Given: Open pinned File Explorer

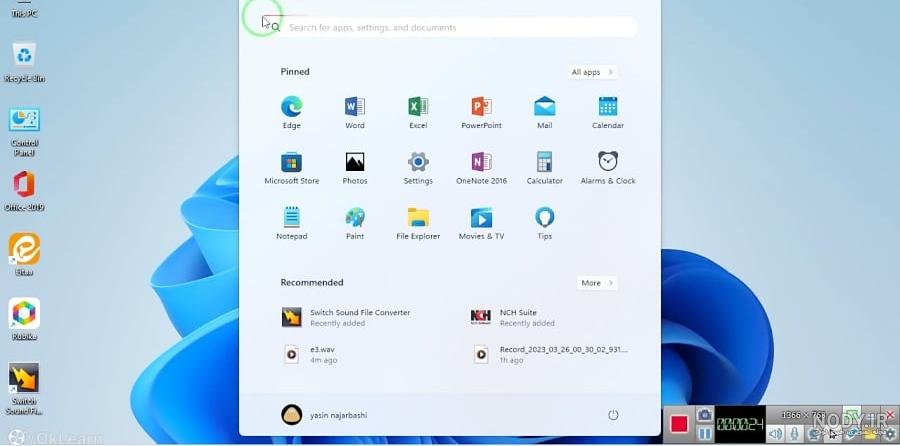Looking at the screenshot, I should coord(418,223).
